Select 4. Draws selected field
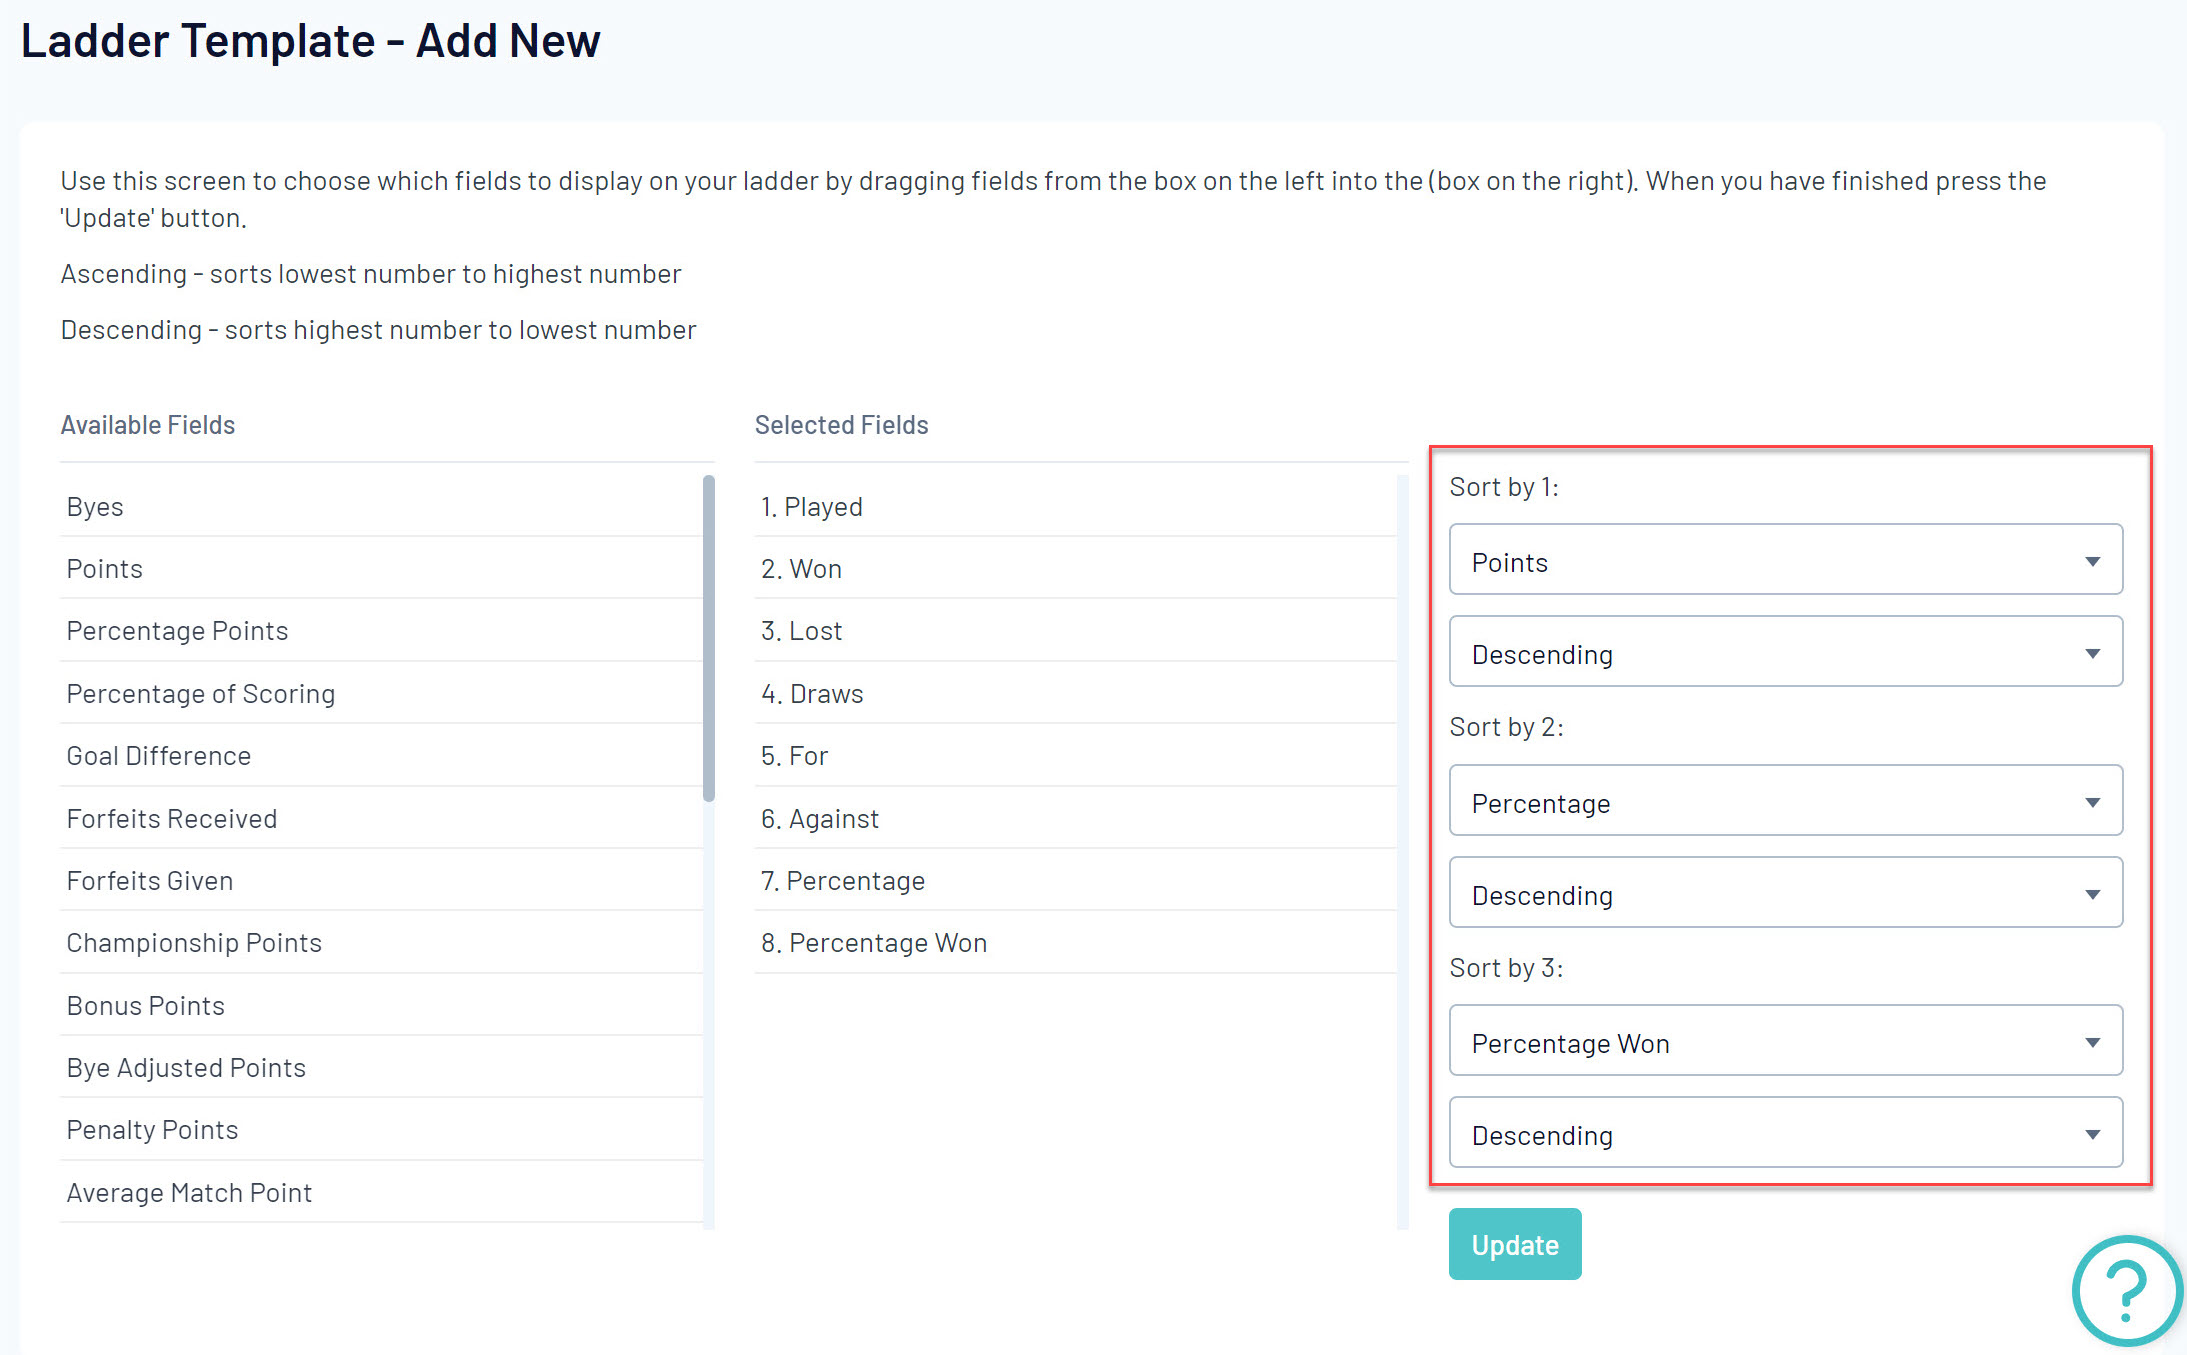2187x1355 pixels. point(812,694)
